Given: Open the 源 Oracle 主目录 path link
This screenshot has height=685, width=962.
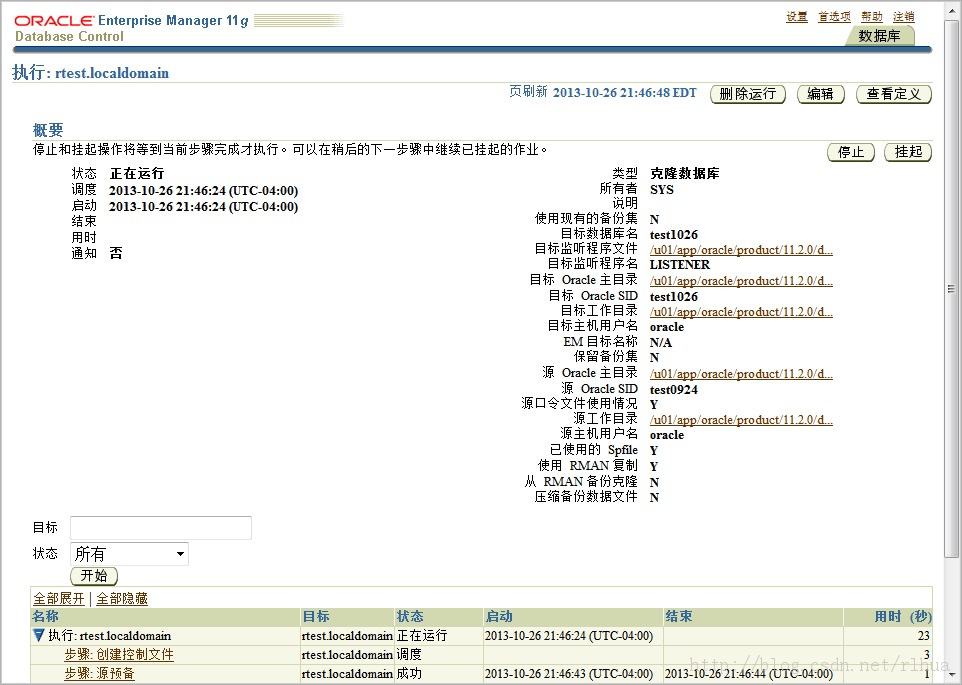Looking at the screenshot, I should click(741, 373).
